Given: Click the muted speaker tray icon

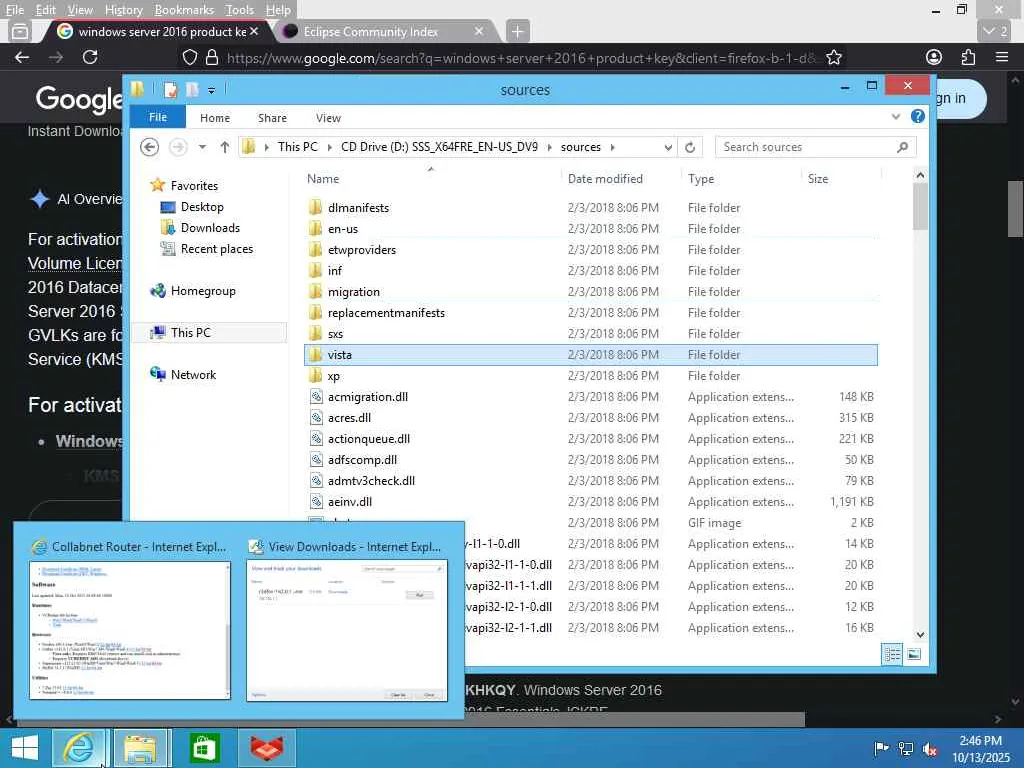Looking at the screenshot, I should click(930, 748).
